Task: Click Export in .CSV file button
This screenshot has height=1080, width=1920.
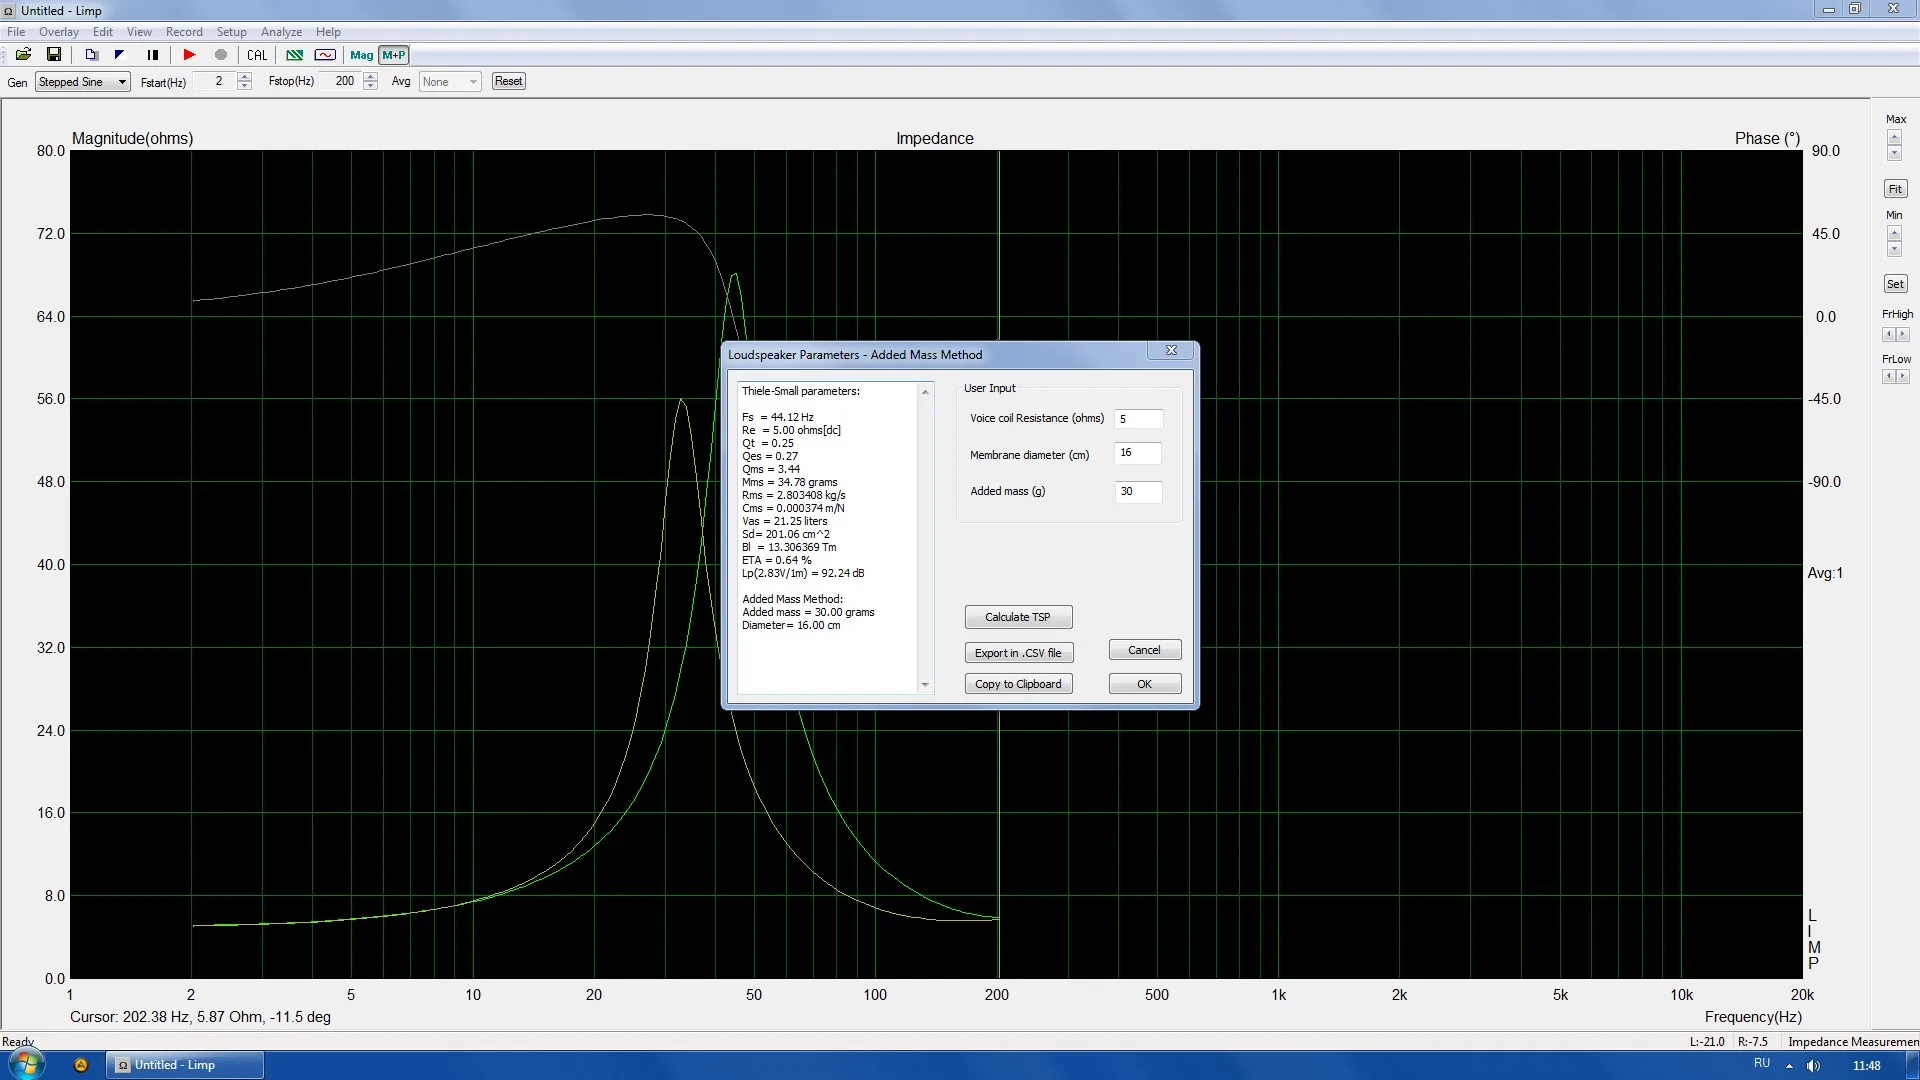Action: pos(1018,653)
